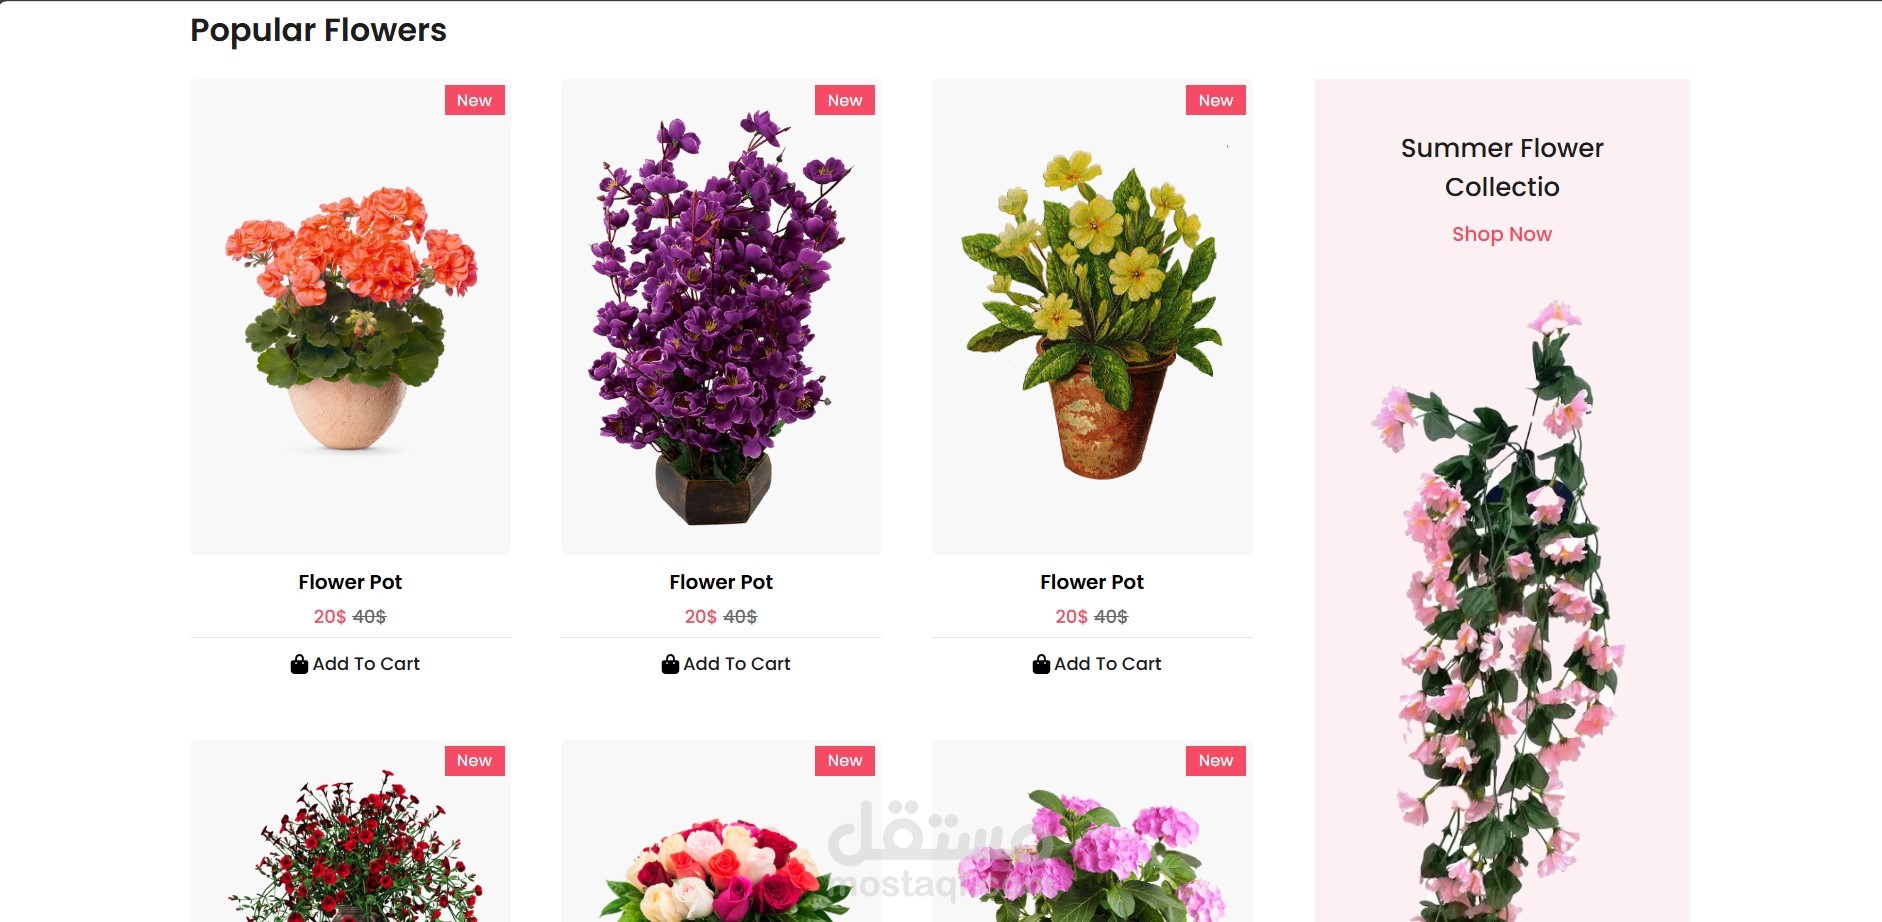Viewport: 1882px width, 922px height.
Task: Click the cart bag icon under orange geranium
Action: pyautogui.click(x=299, y=664)
